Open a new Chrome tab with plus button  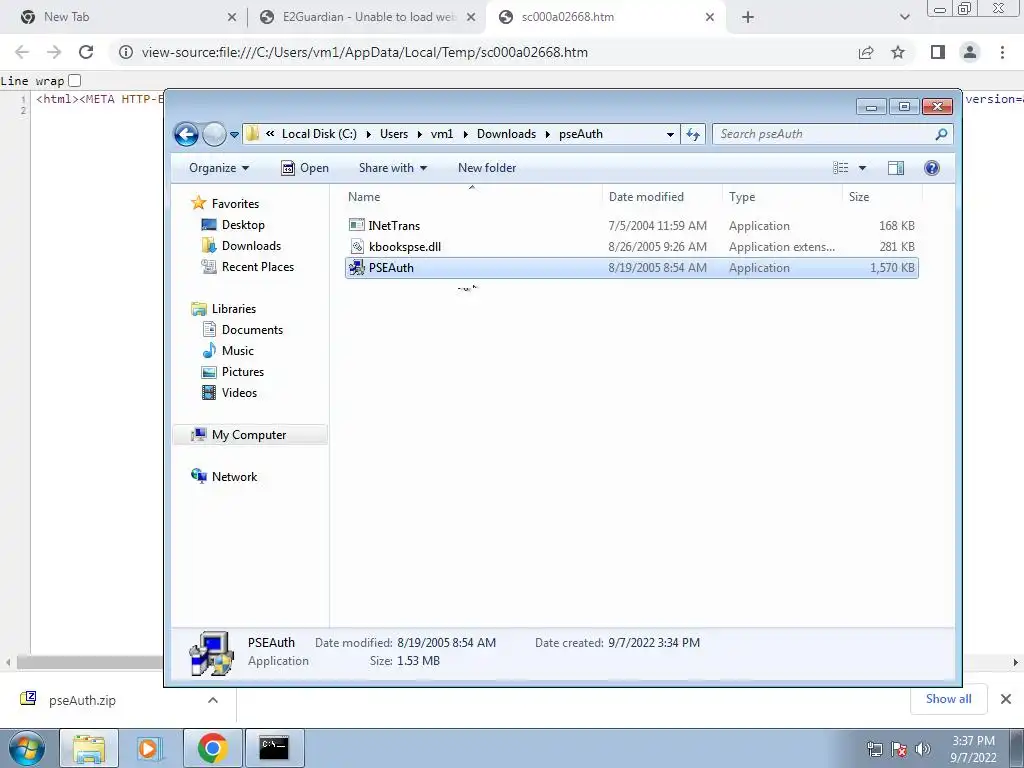pyautogui.click(x=748, y=17)
